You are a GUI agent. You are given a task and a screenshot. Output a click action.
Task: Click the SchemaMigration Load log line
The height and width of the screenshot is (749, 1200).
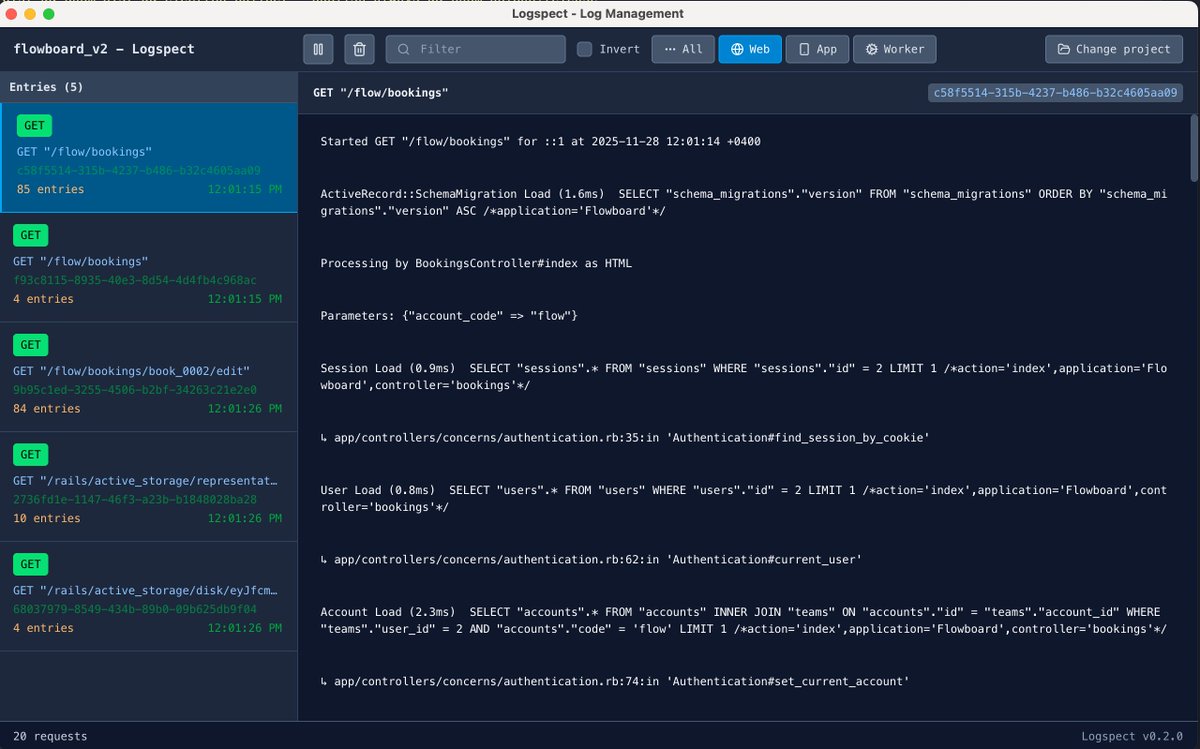click(x=744, y=203)
